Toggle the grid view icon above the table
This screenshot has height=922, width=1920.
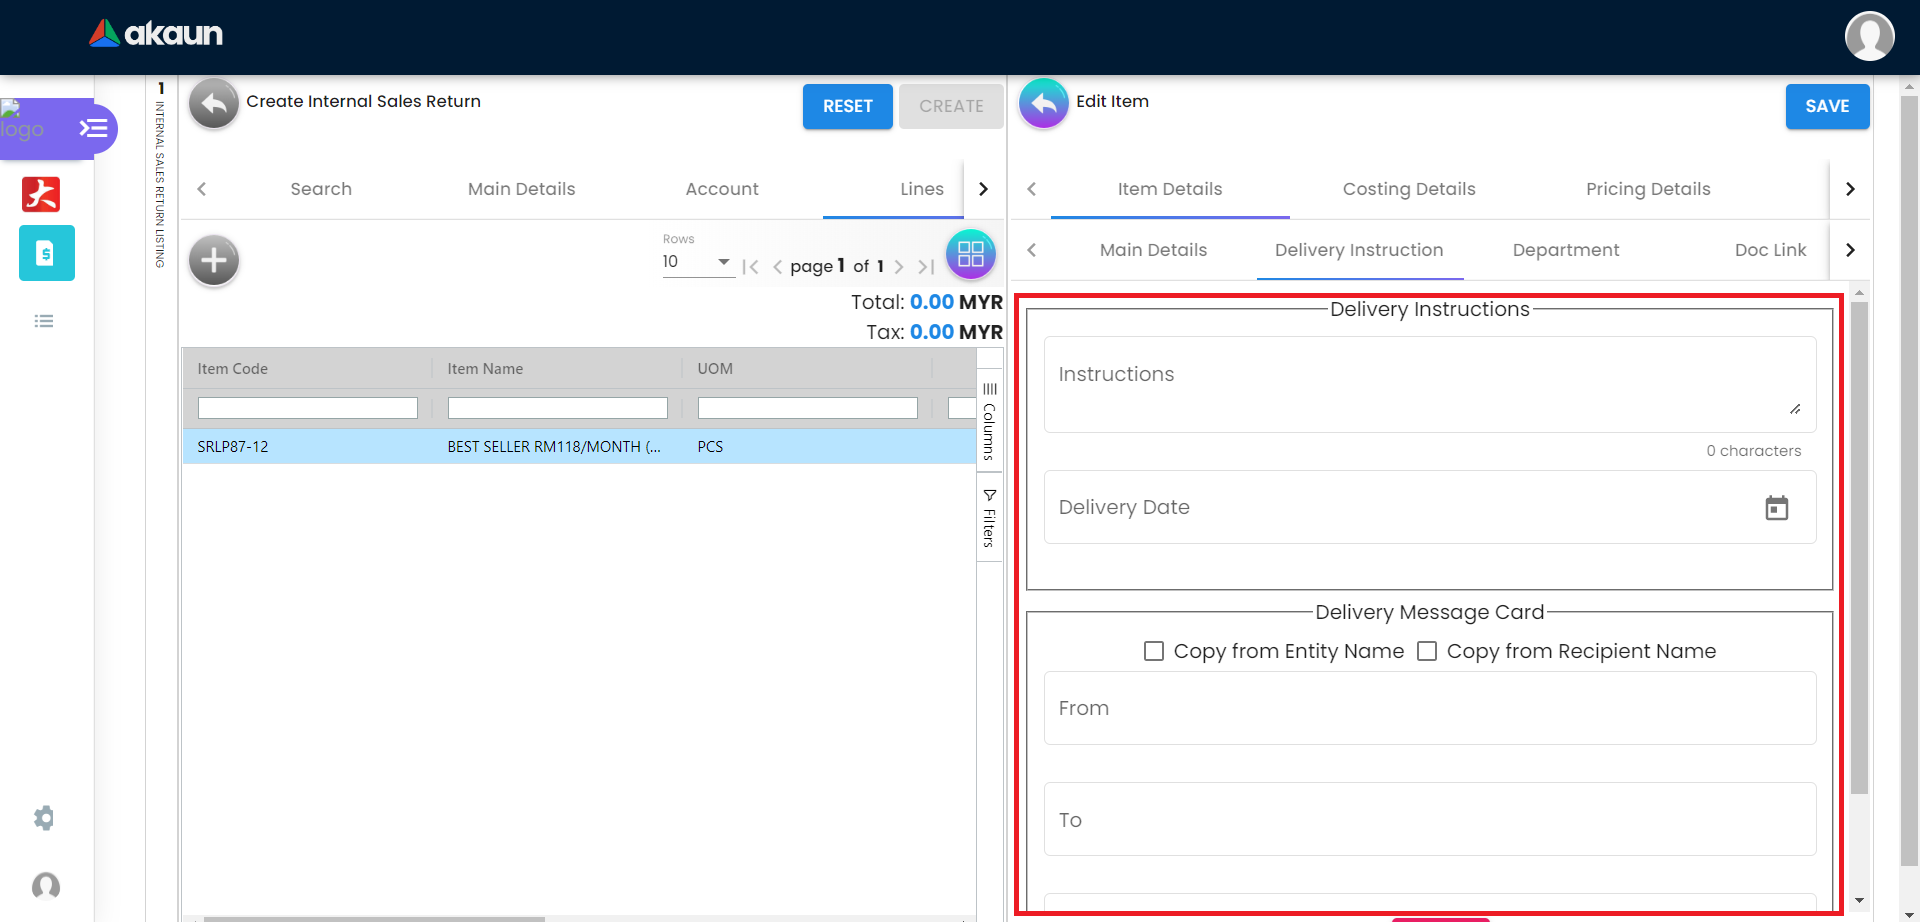point(970,254)
